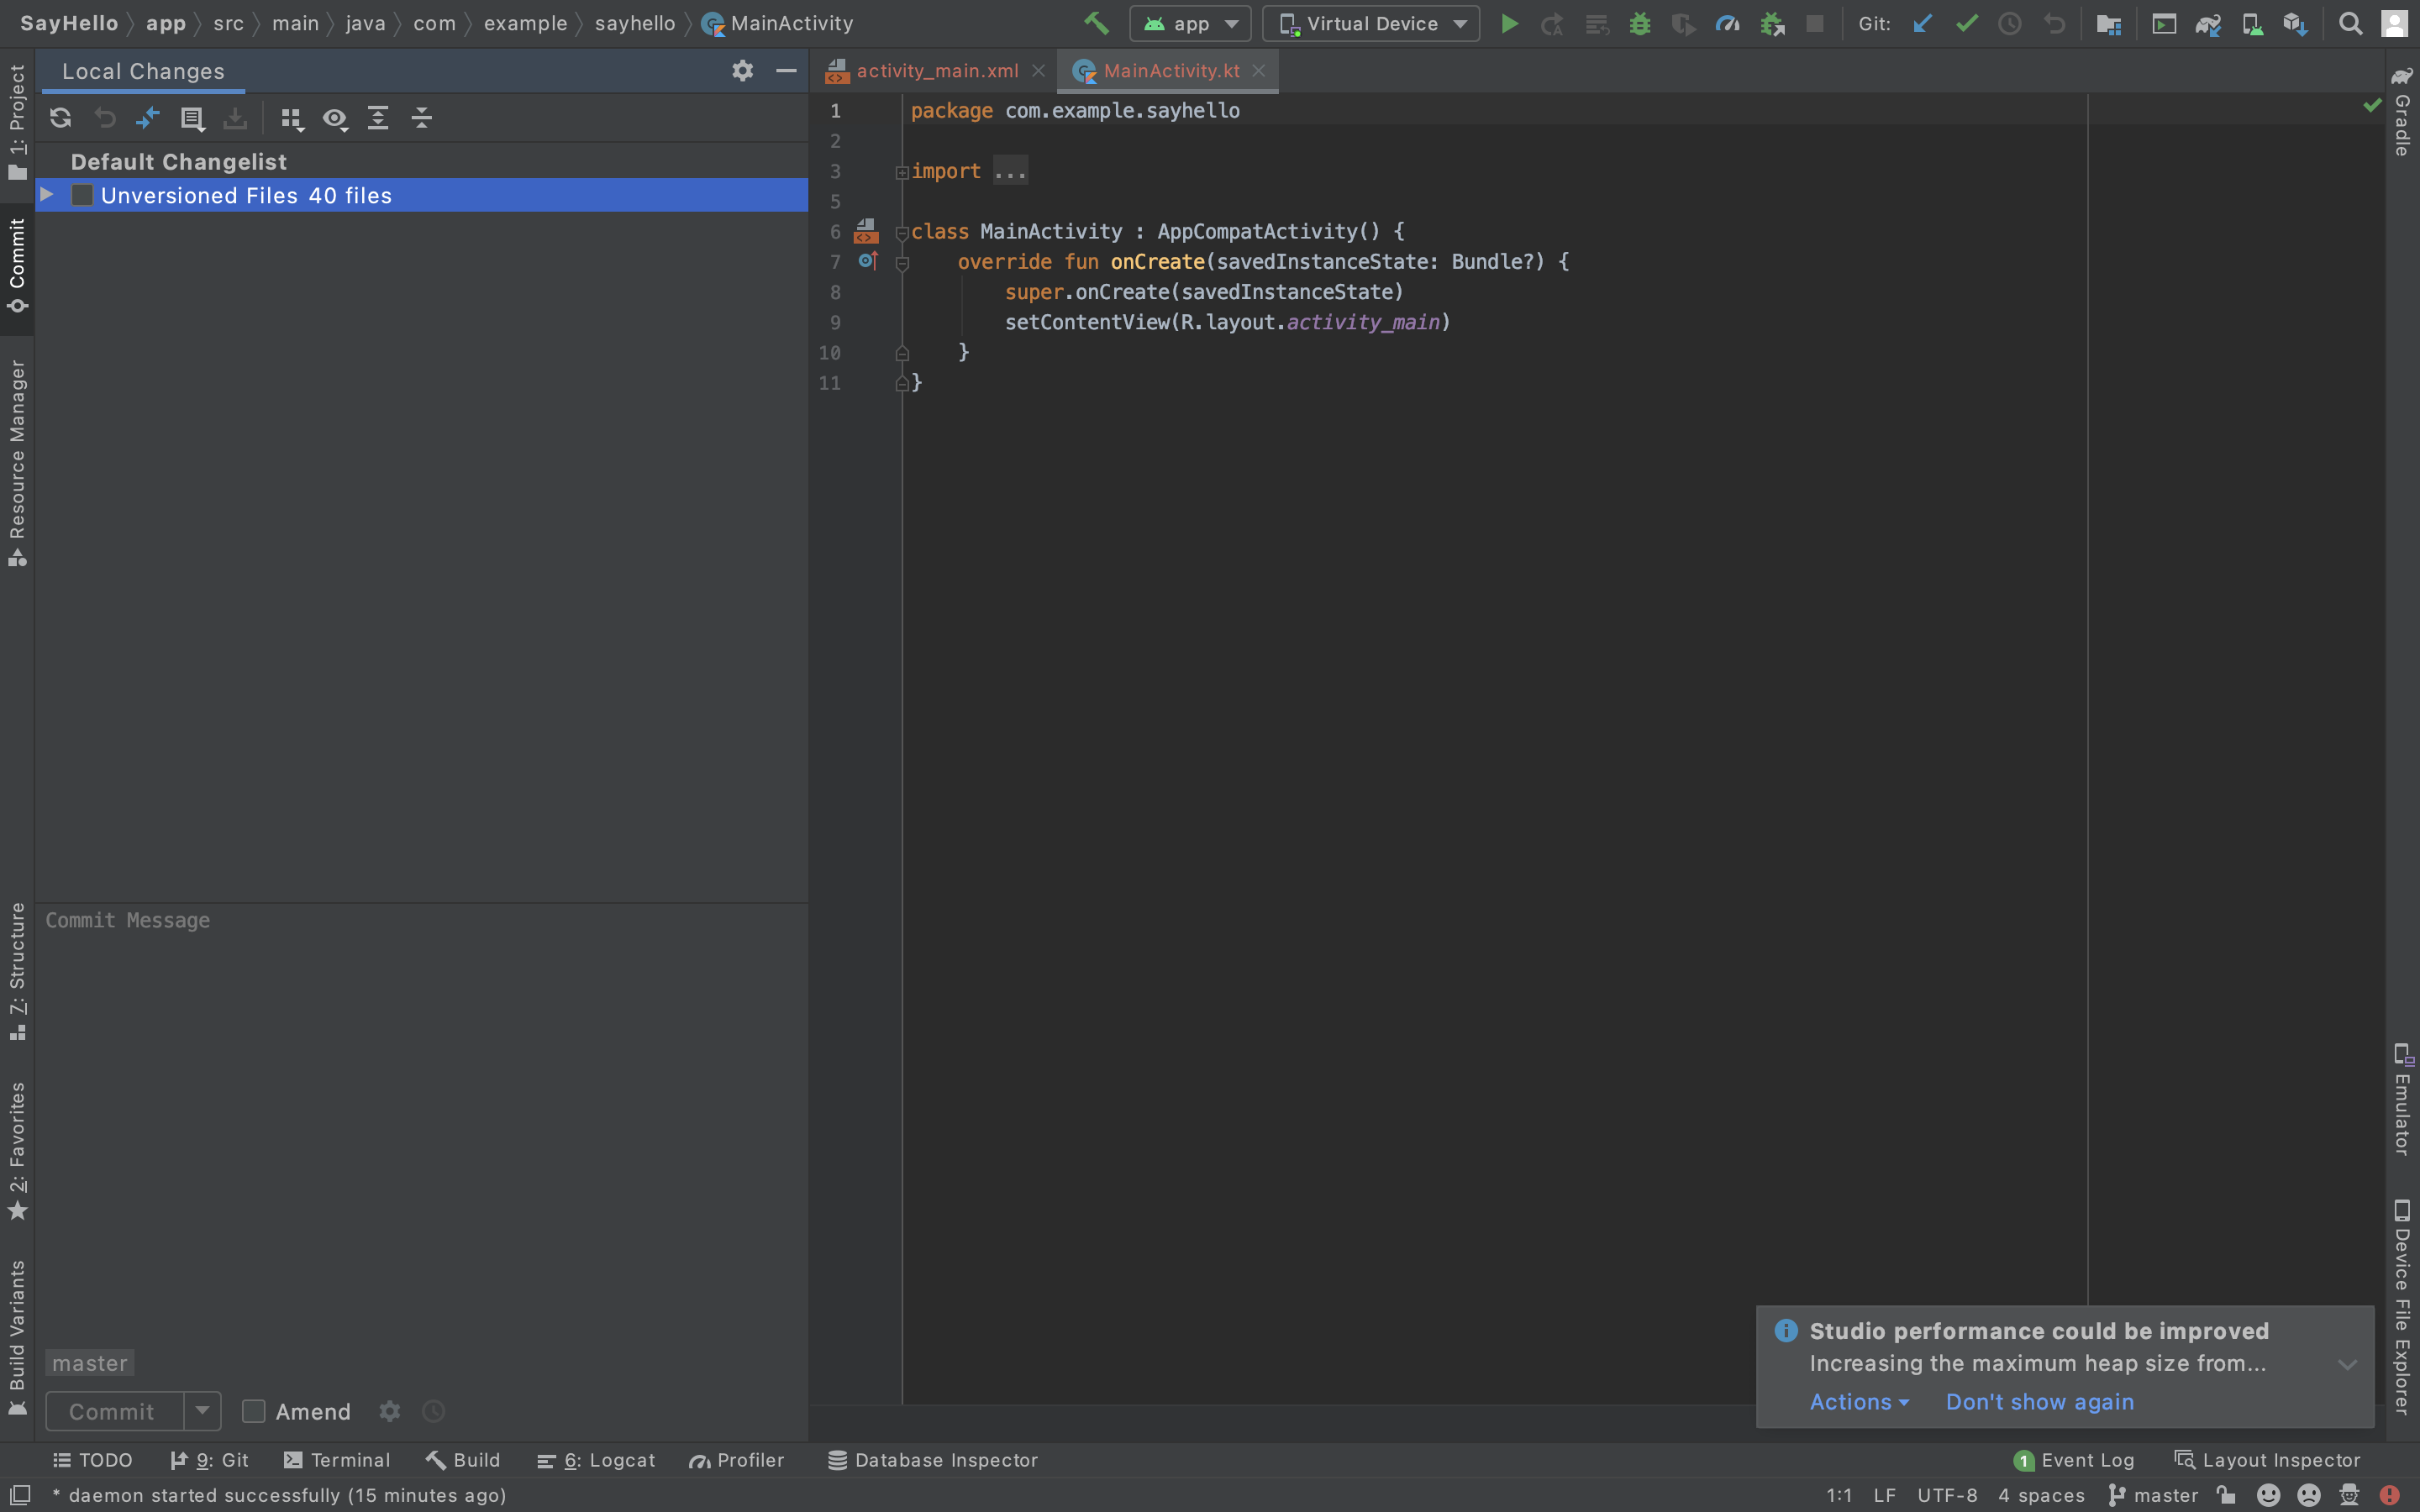The width and height of the screenshot is (2420, 1512).
Task: Toggle the Gradle side tool window
Action: [2402, 110]
